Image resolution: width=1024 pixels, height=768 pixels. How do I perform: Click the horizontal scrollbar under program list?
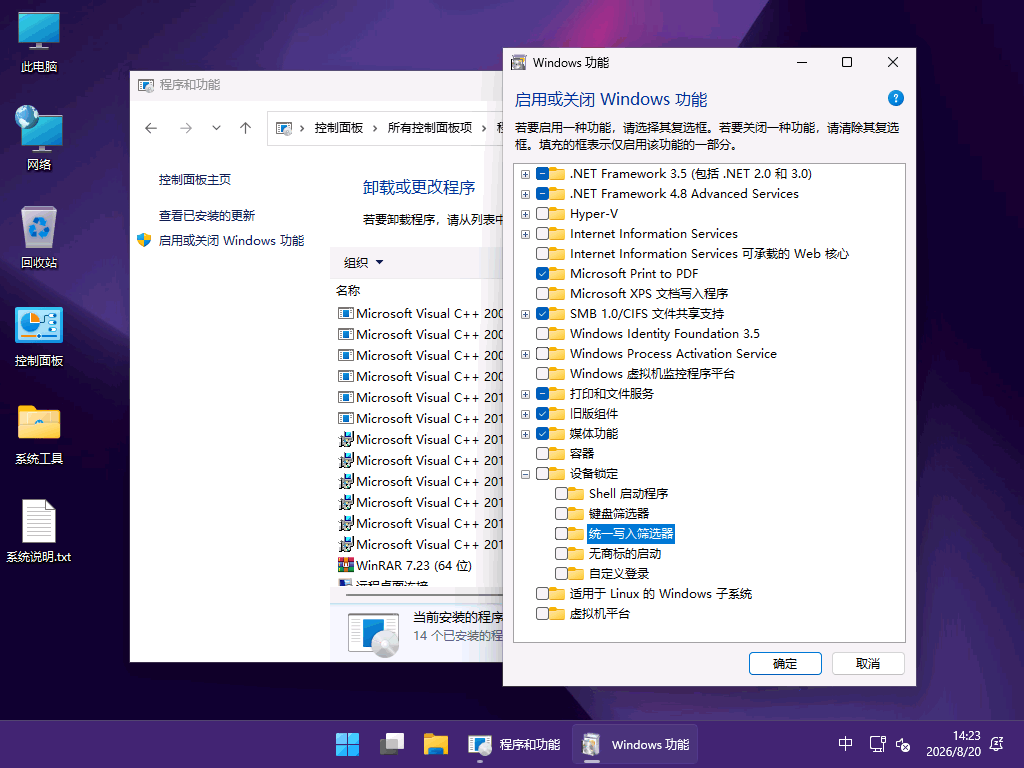click(x=424, y=595)
